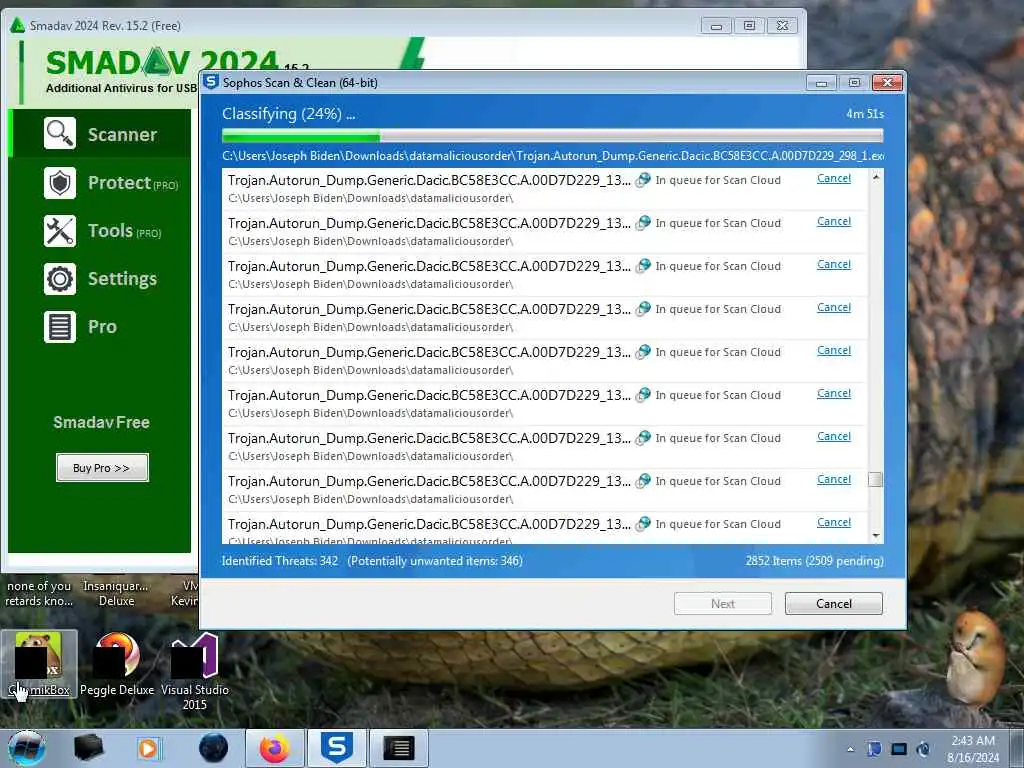This screenshot has width=1024, height=768.
Task: Click the '2852 Items (2509 pending)' text
Action: [x=814, y=560]
